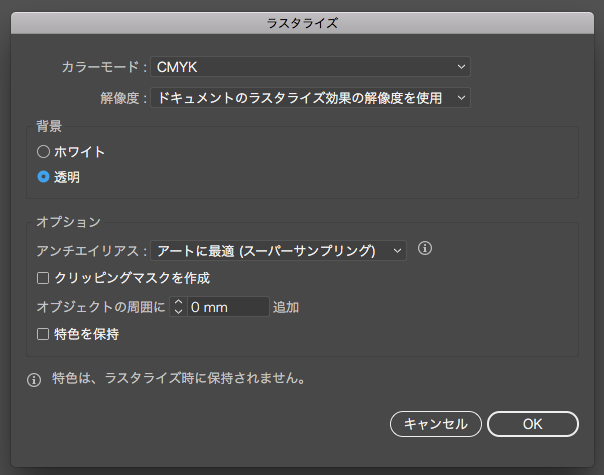Click the ラスタライズ dialog title bar
Image resolution: width=604 pixels, height=475 pixels.
[302, 21]
